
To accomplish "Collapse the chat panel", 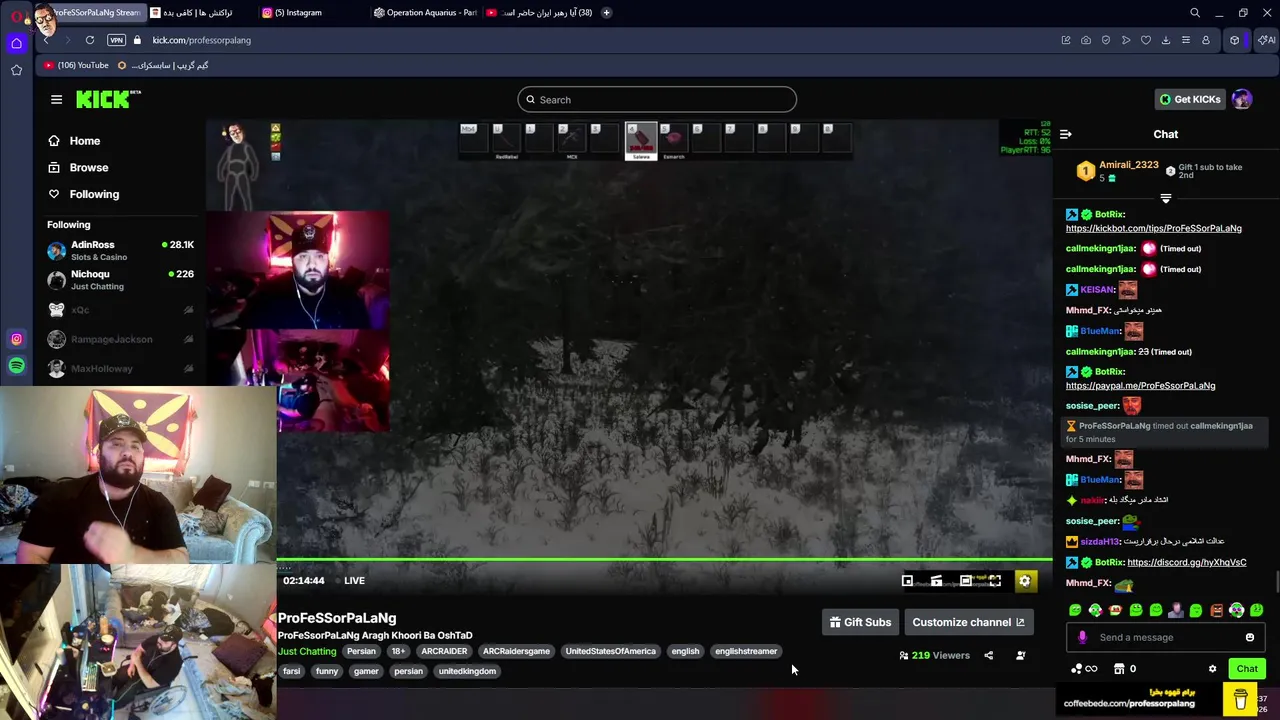I will (x=1066, y=134).
